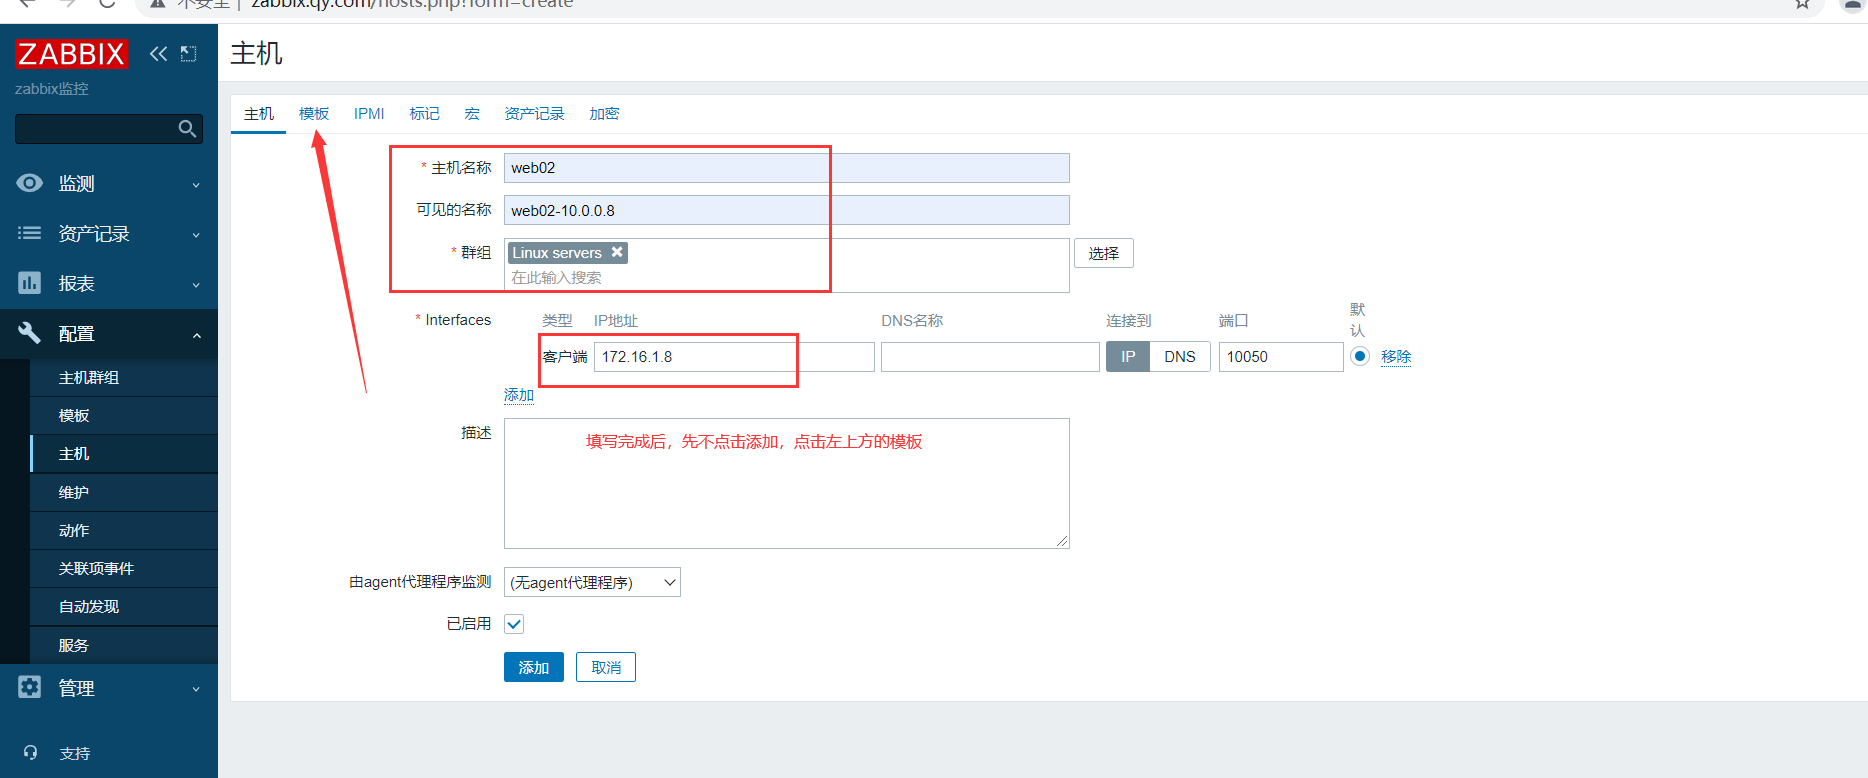Collapse the 配置 menu
The height and width of the screenshot is (778, 1868).
coord(196,335)
